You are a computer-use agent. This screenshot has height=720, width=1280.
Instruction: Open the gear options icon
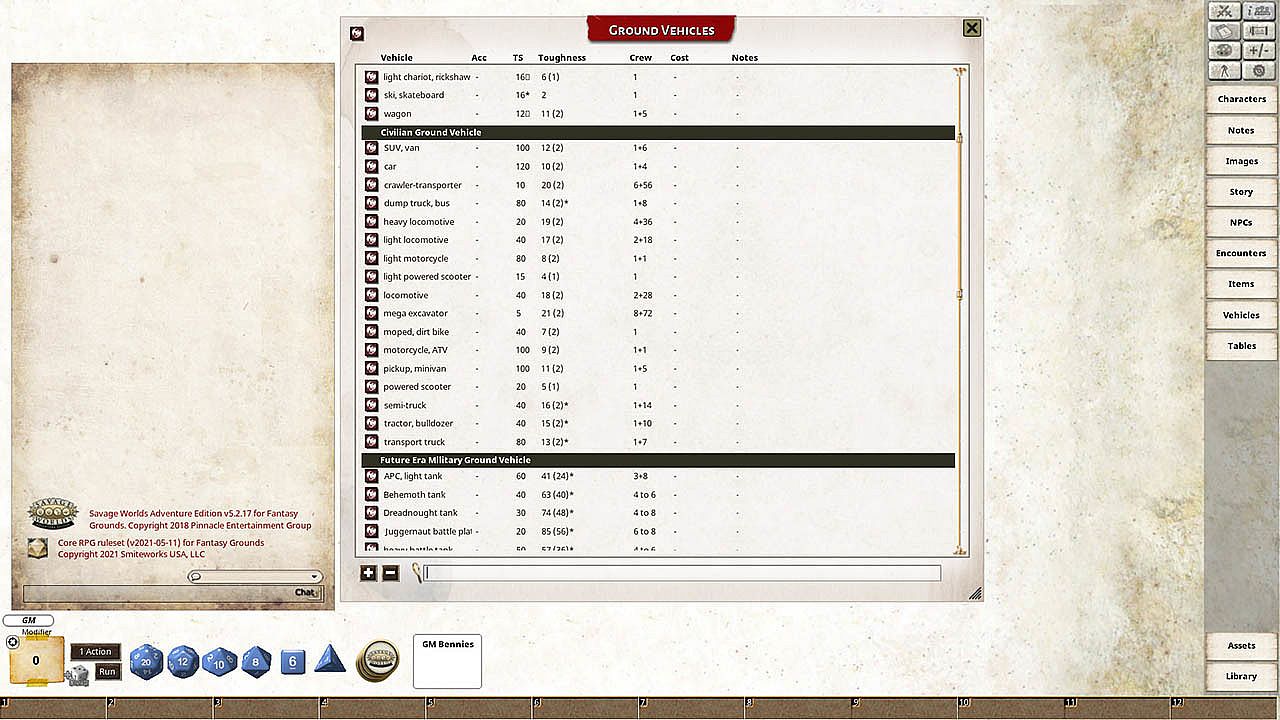1258,71
